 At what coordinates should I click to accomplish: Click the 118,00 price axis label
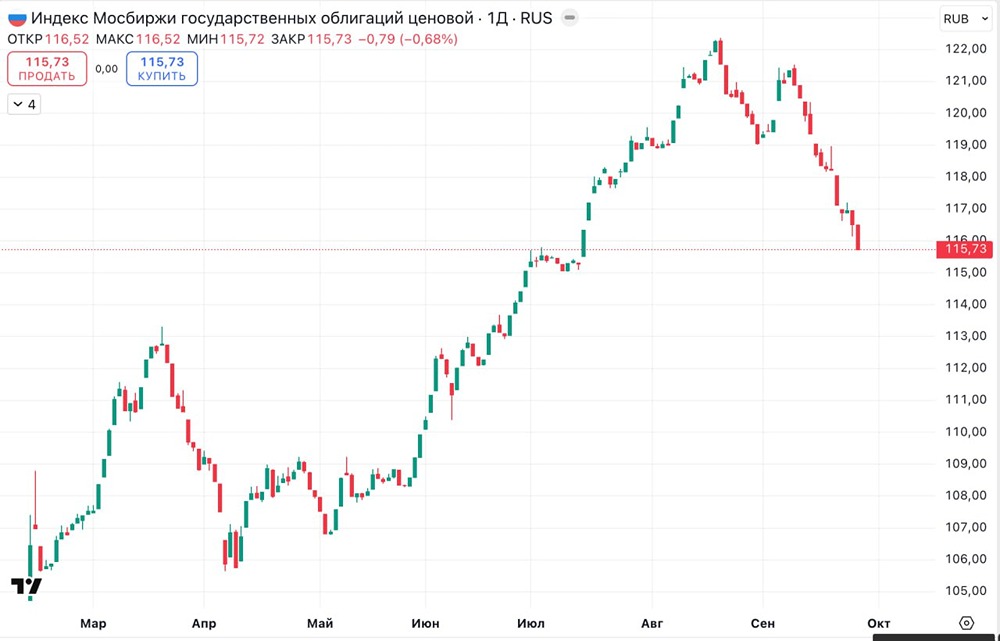pos(966,176)
